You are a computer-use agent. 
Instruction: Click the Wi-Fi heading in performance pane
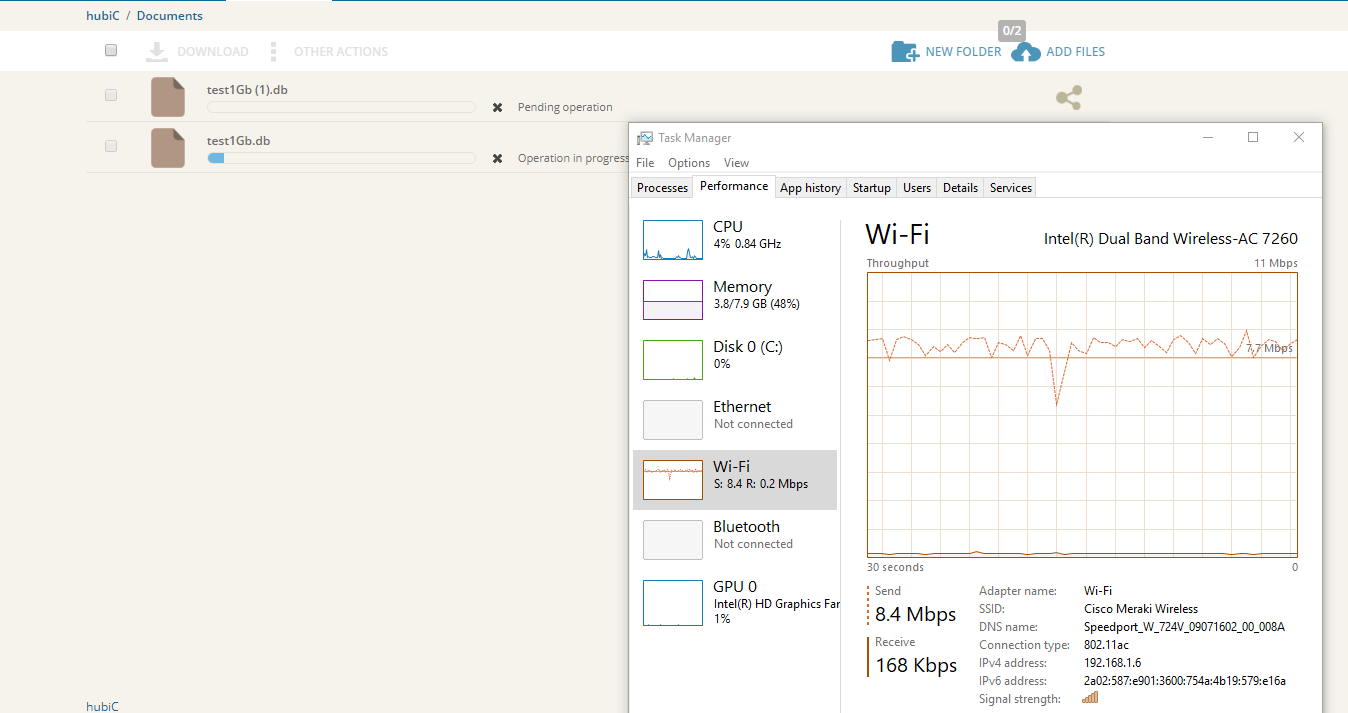coord(897,235)
